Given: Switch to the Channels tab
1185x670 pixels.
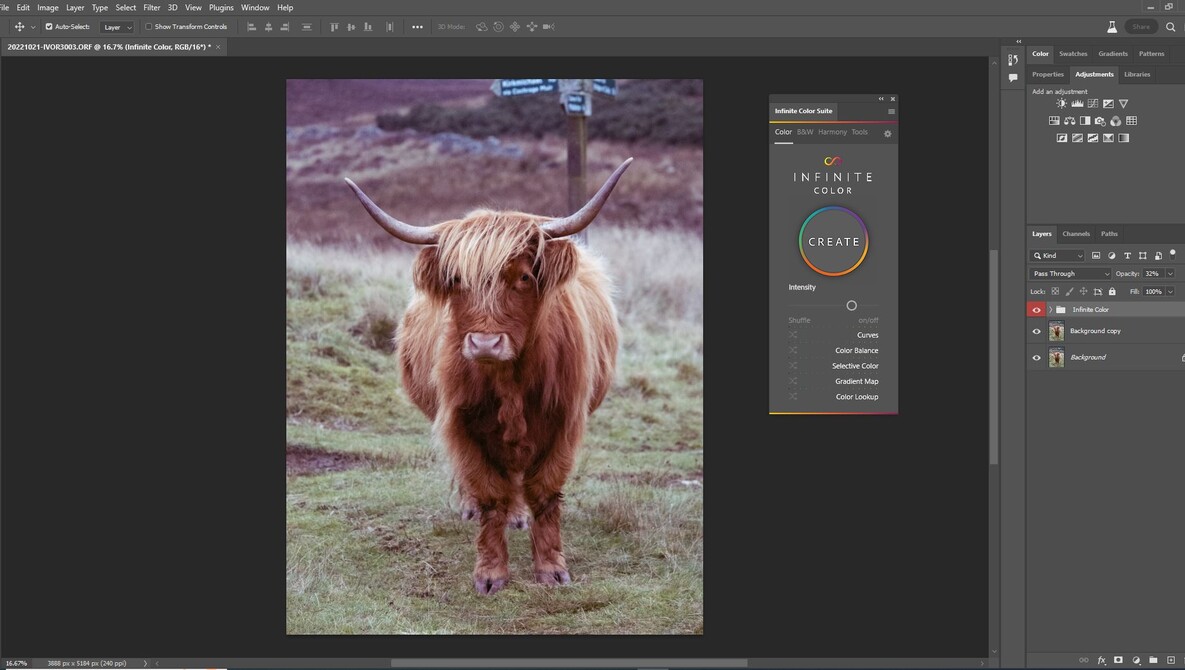Looking at the screenshot, I should (1076, 233).
